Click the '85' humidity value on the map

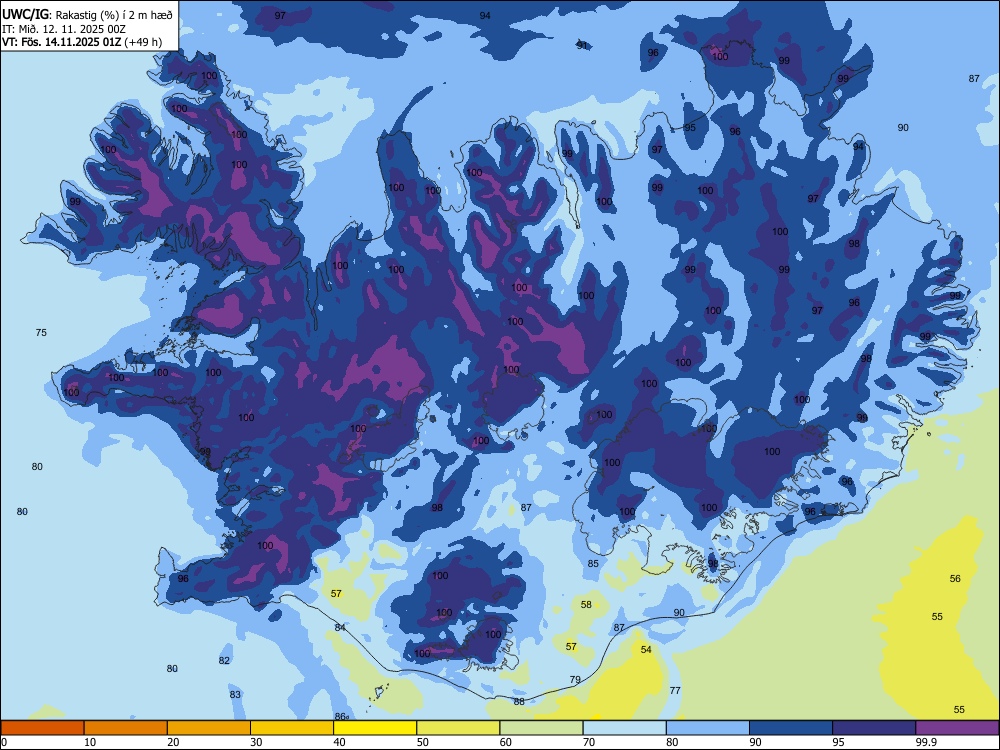(593, 563)
